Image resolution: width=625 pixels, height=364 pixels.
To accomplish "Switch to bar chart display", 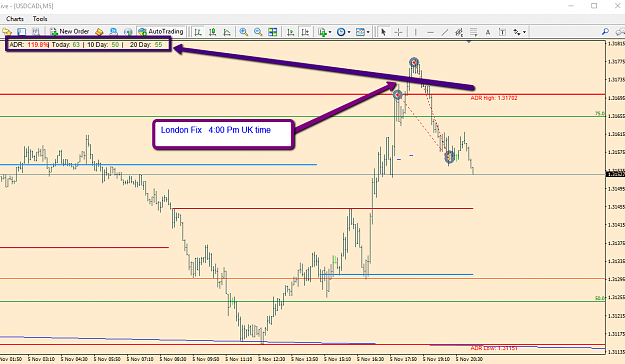I will 198,32.
